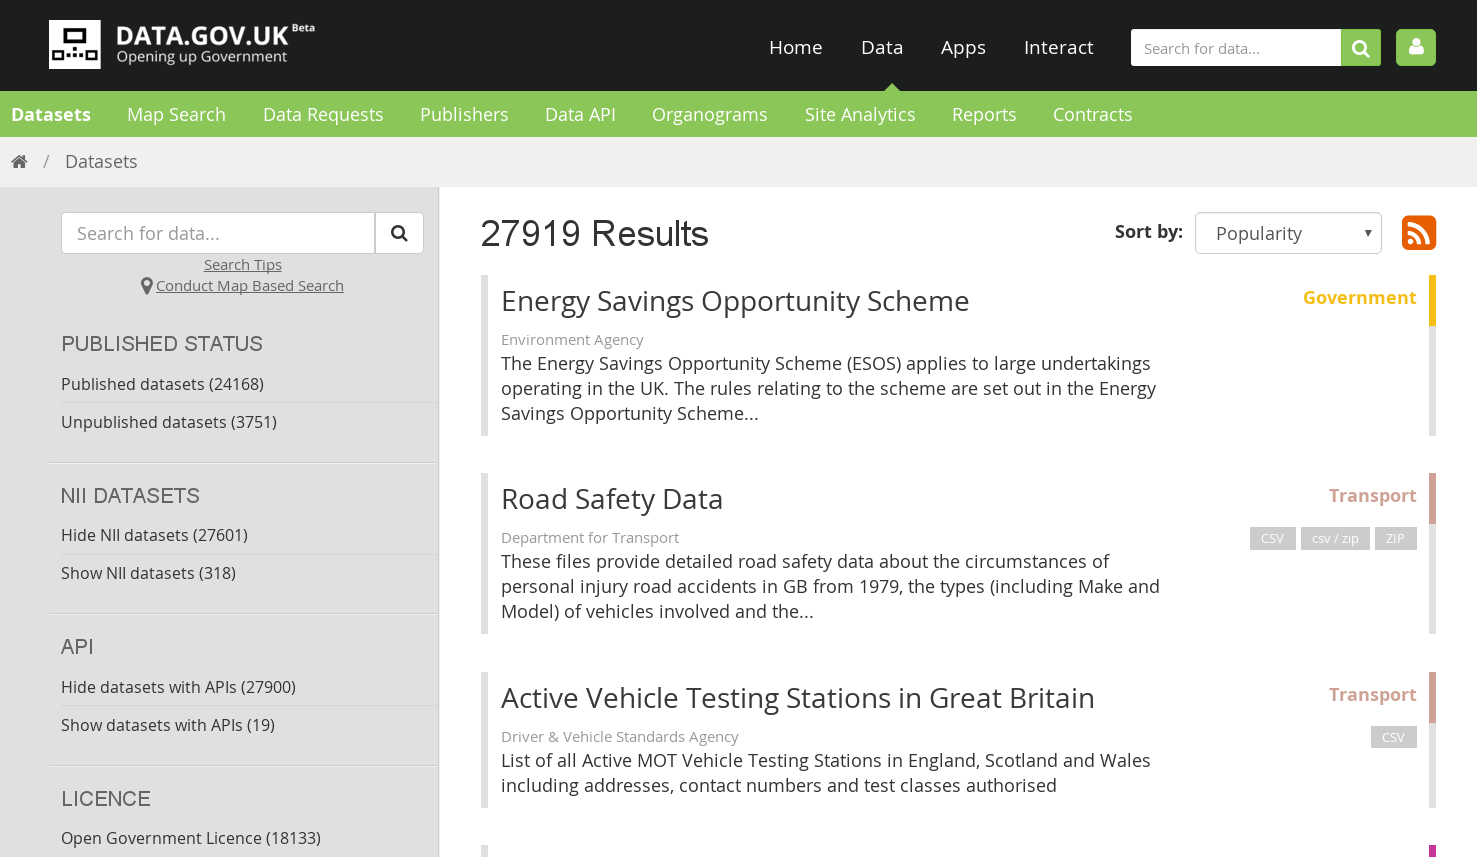
Task: Open the Contracts tab
Action: coord(1093,114)
